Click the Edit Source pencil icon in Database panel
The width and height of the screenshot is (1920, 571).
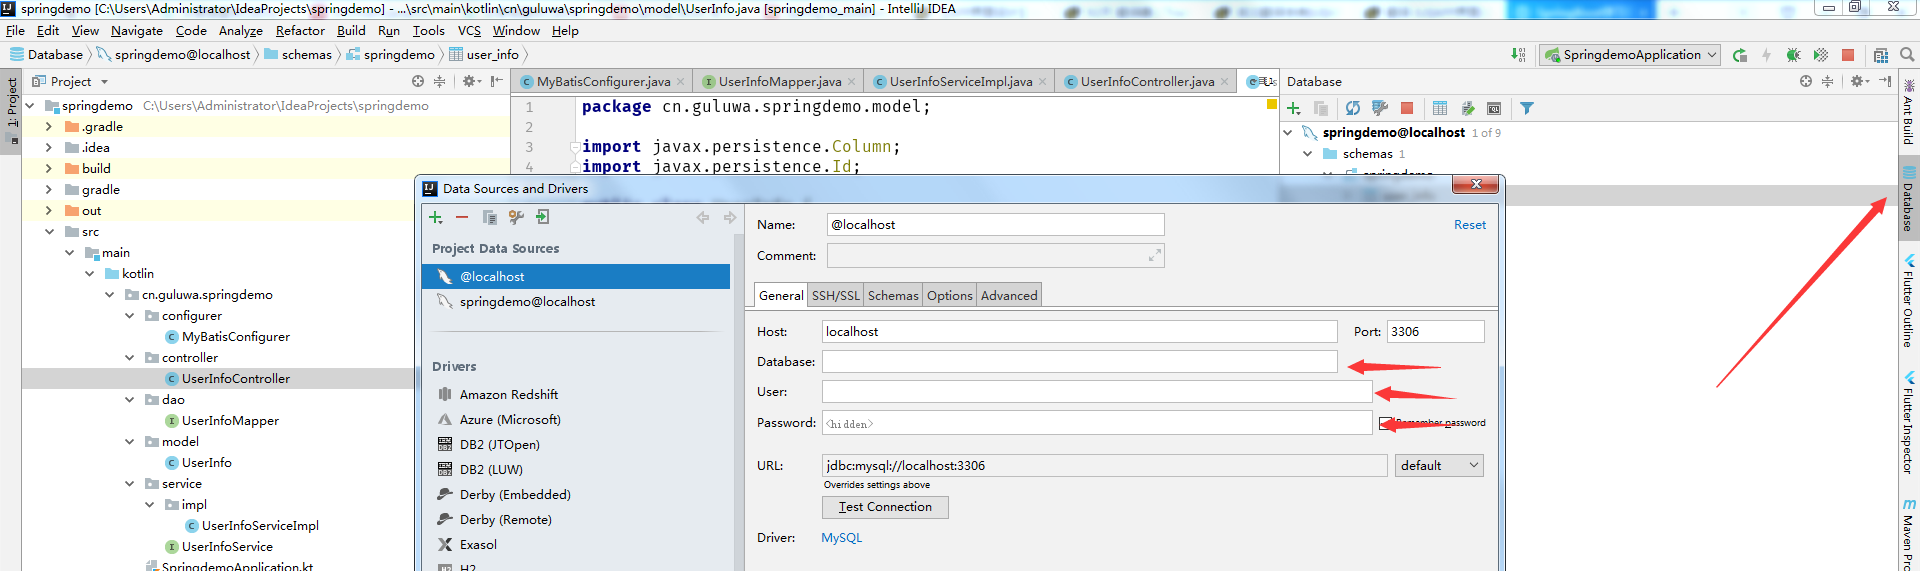pos(1467,108)
